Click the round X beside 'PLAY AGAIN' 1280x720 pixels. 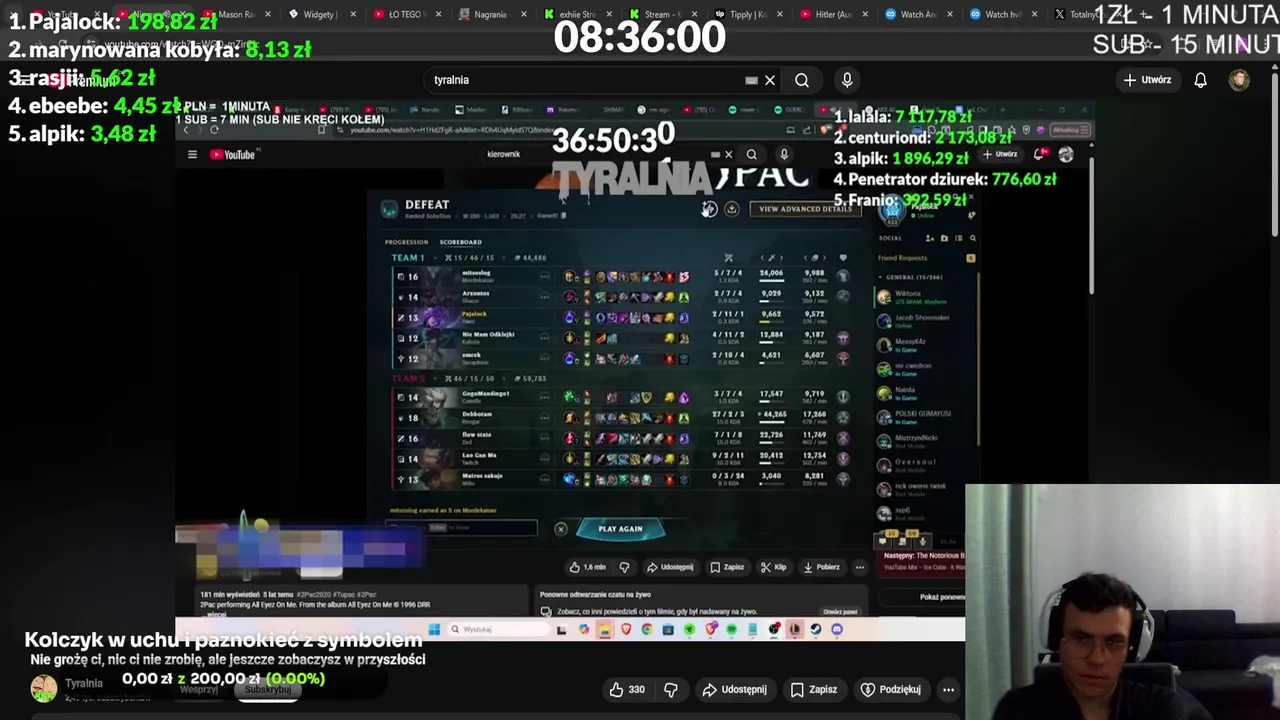point(561,529)
